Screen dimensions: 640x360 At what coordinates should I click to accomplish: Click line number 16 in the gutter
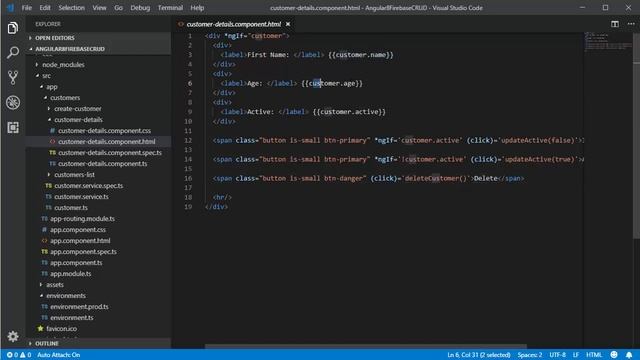coord(188,178)
